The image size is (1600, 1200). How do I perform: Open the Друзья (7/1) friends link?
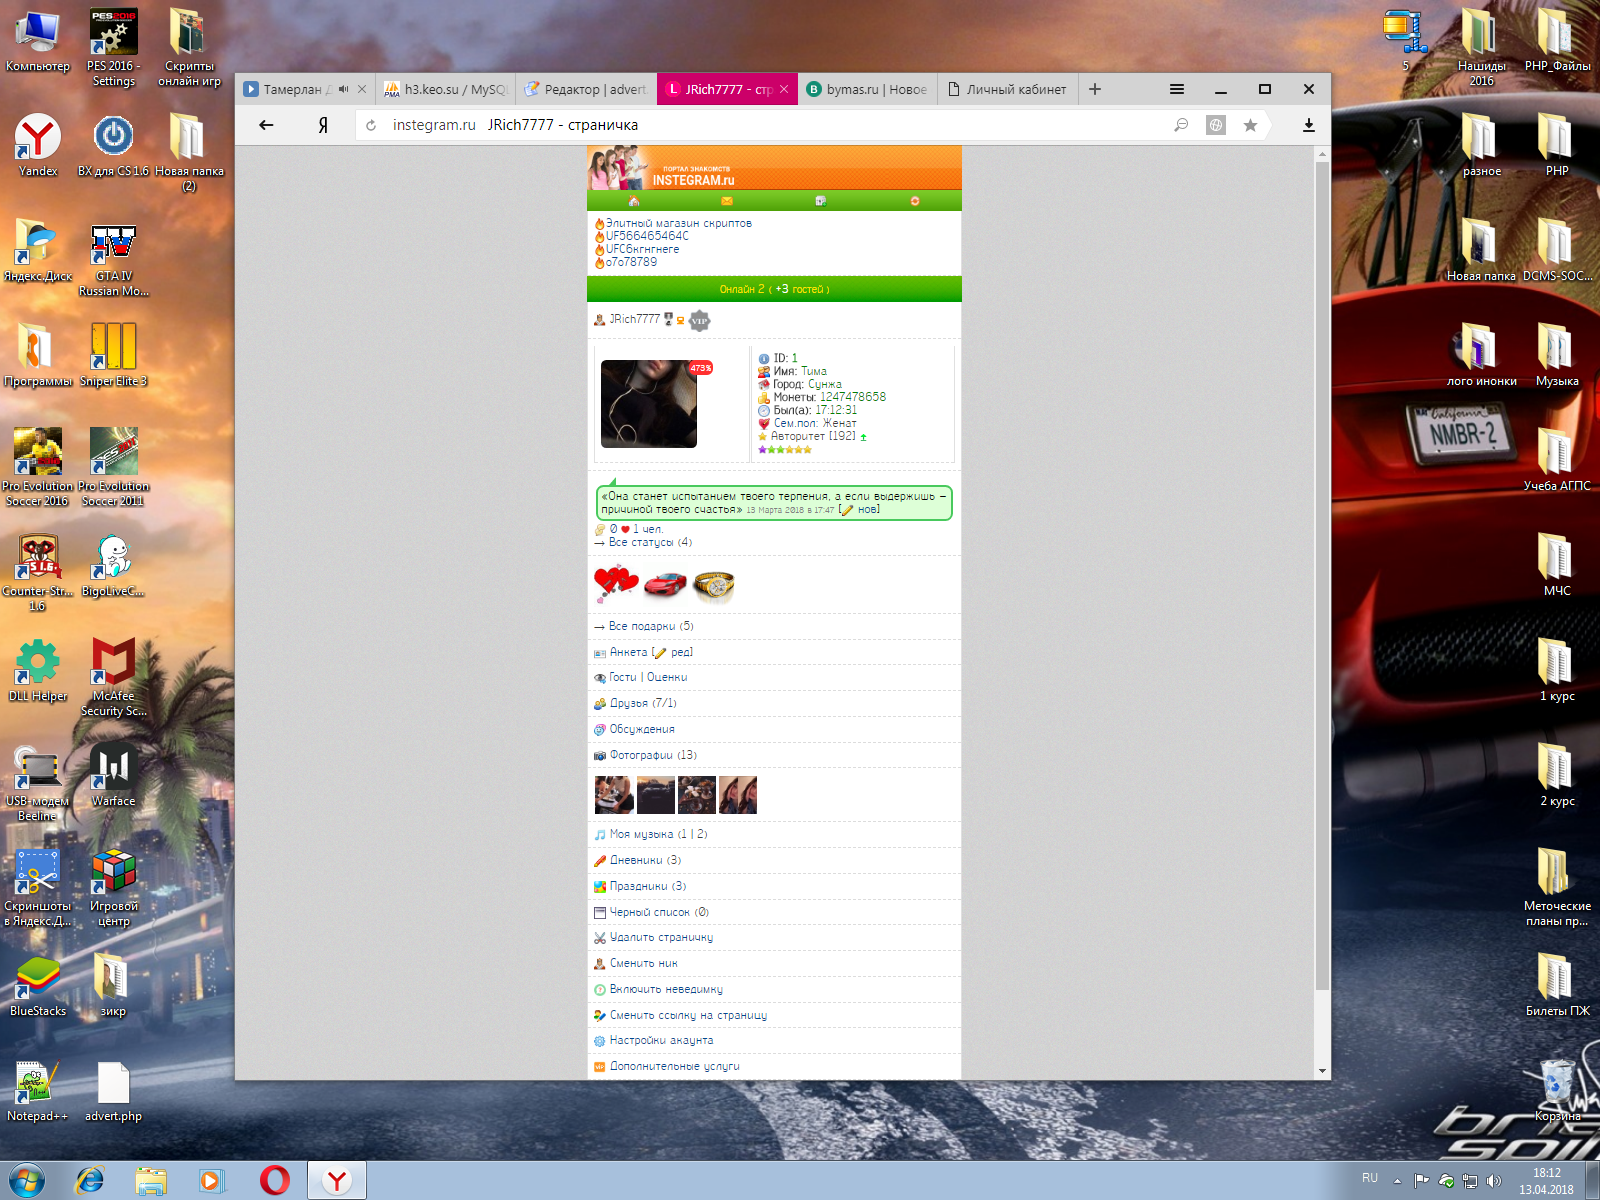click(643, 703)
